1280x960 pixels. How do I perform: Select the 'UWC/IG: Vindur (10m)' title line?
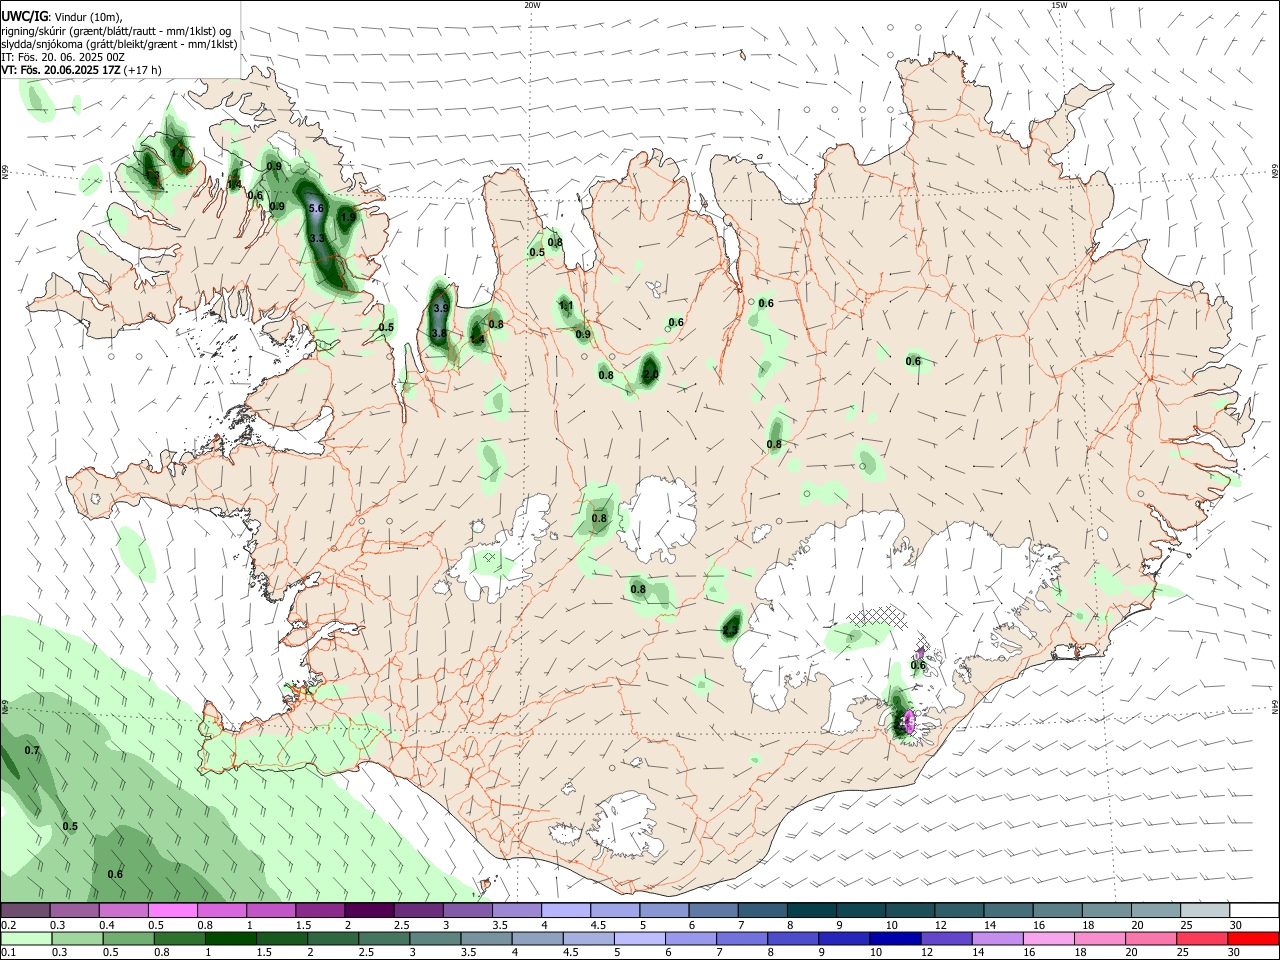62,17
